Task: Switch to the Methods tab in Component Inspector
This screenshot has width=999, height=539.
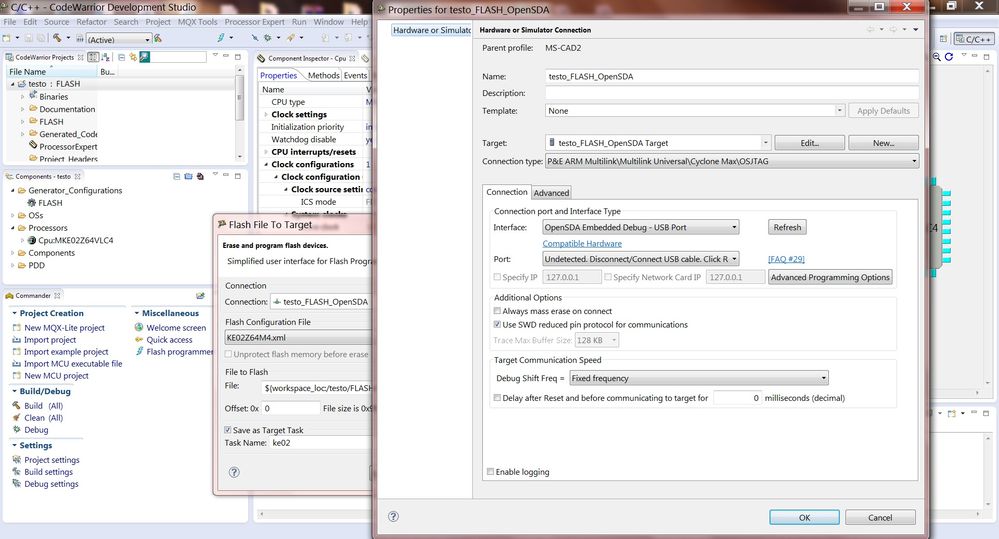Action: [x=323, y=75]
